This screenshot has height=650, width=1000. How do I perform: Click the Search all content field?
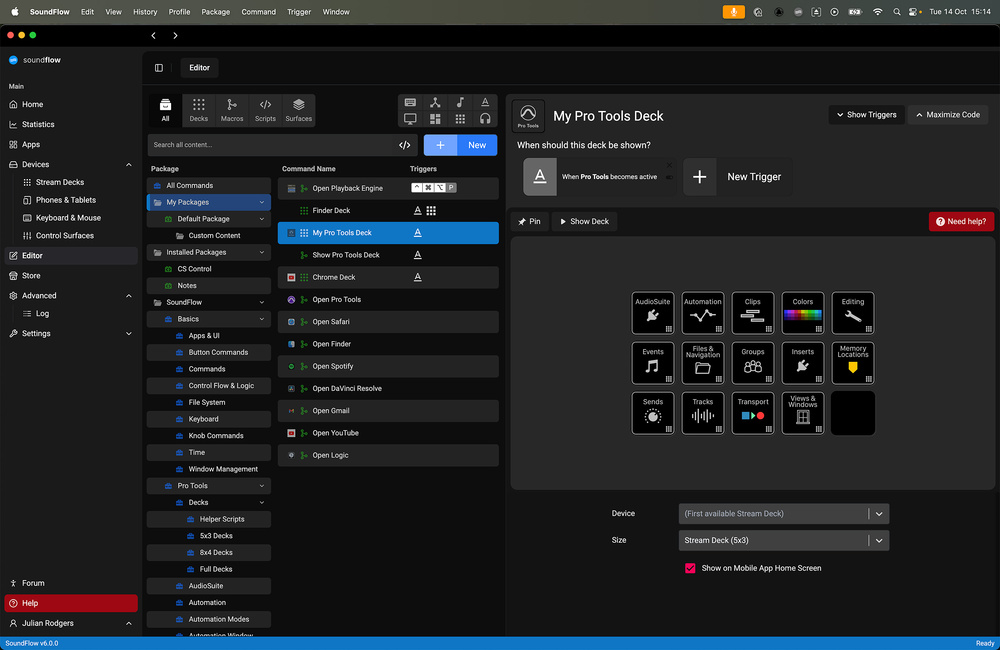click(270, 145)
